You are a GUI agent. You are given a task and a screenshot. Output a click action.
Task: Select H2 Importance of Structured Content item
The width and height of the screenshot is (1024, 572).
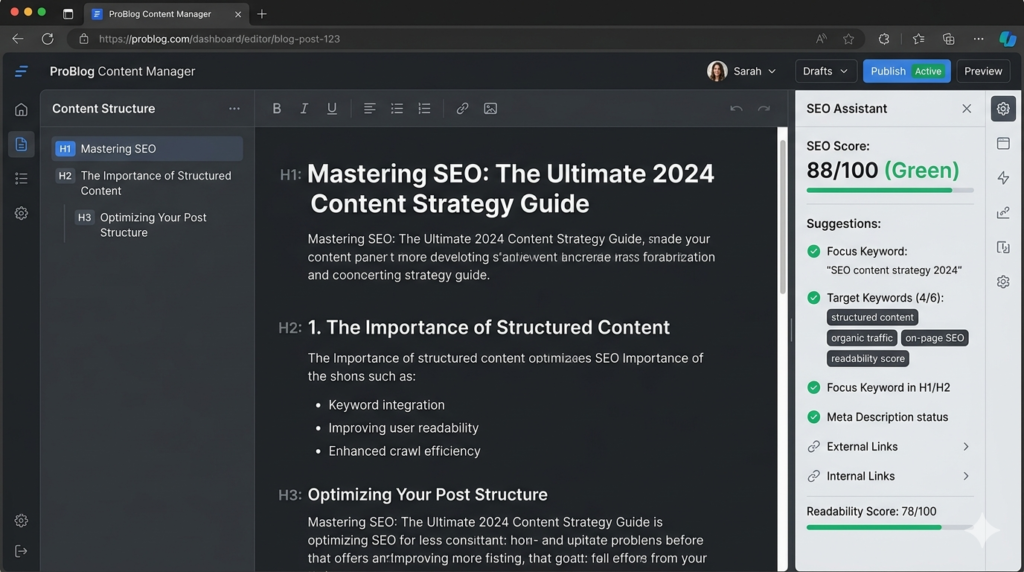point(147,183)
